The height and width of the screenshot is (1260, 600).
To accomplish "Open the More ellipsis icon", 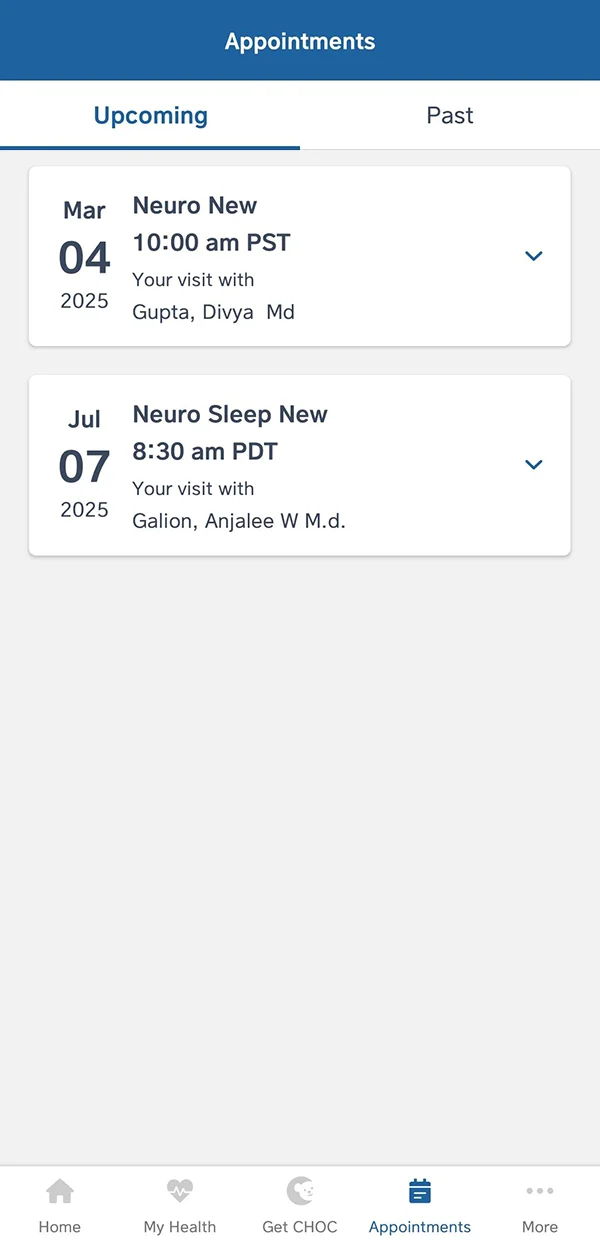I will pos(540,1191).
